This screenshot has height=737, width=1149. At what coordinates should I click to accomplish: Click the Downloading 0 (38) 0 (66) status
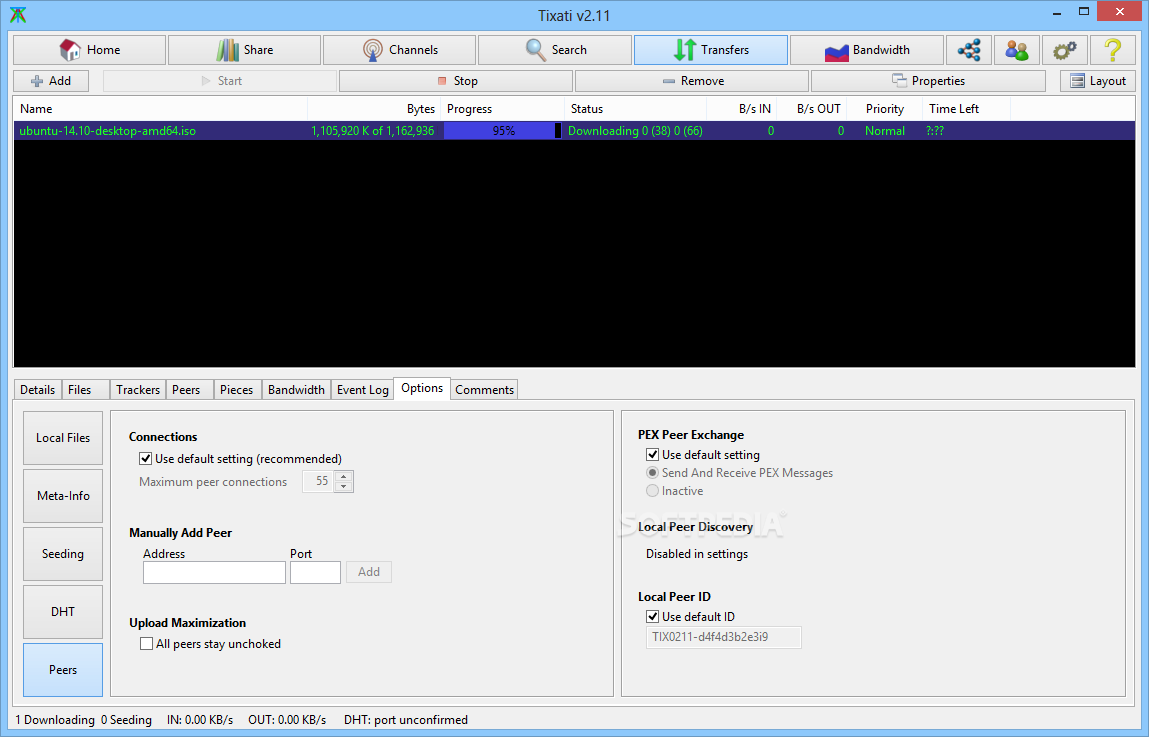point(635,131)
